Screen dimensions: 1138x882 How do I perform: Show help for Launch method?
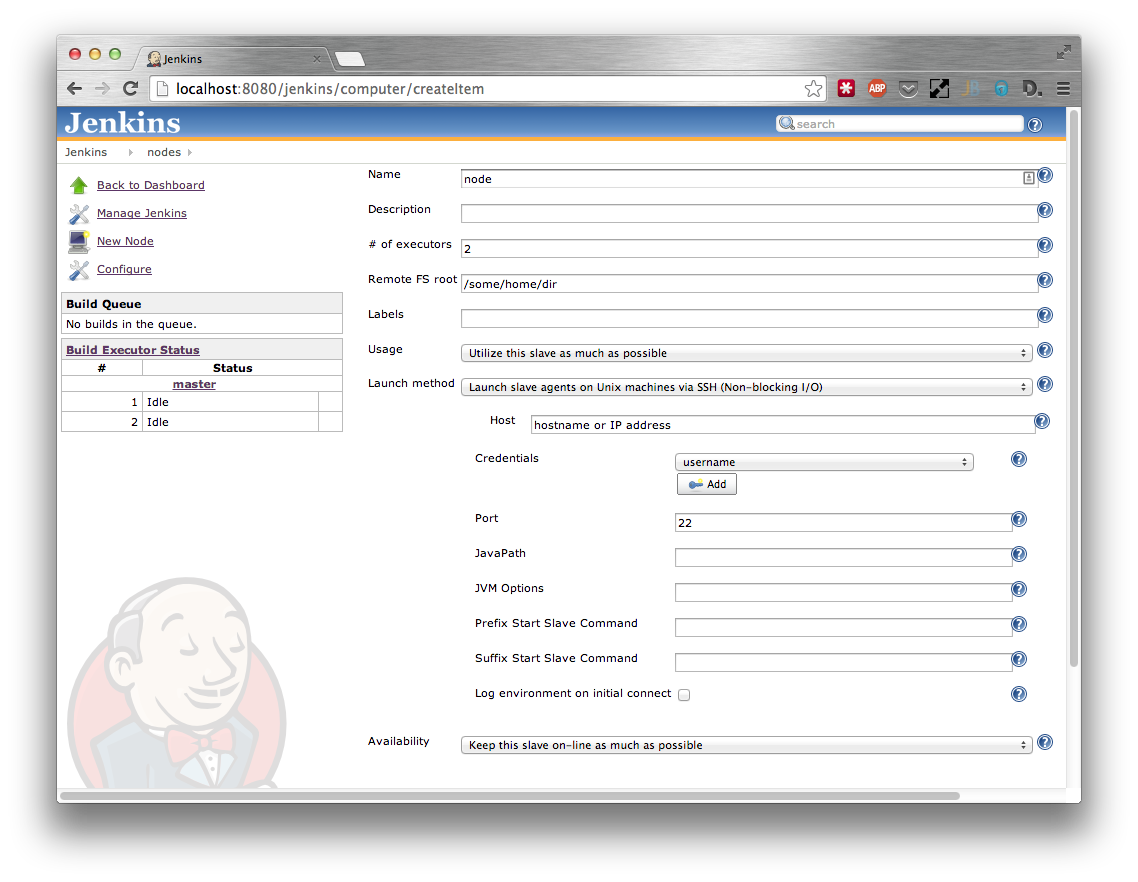pyautogui.click(x=1045, y=384)
